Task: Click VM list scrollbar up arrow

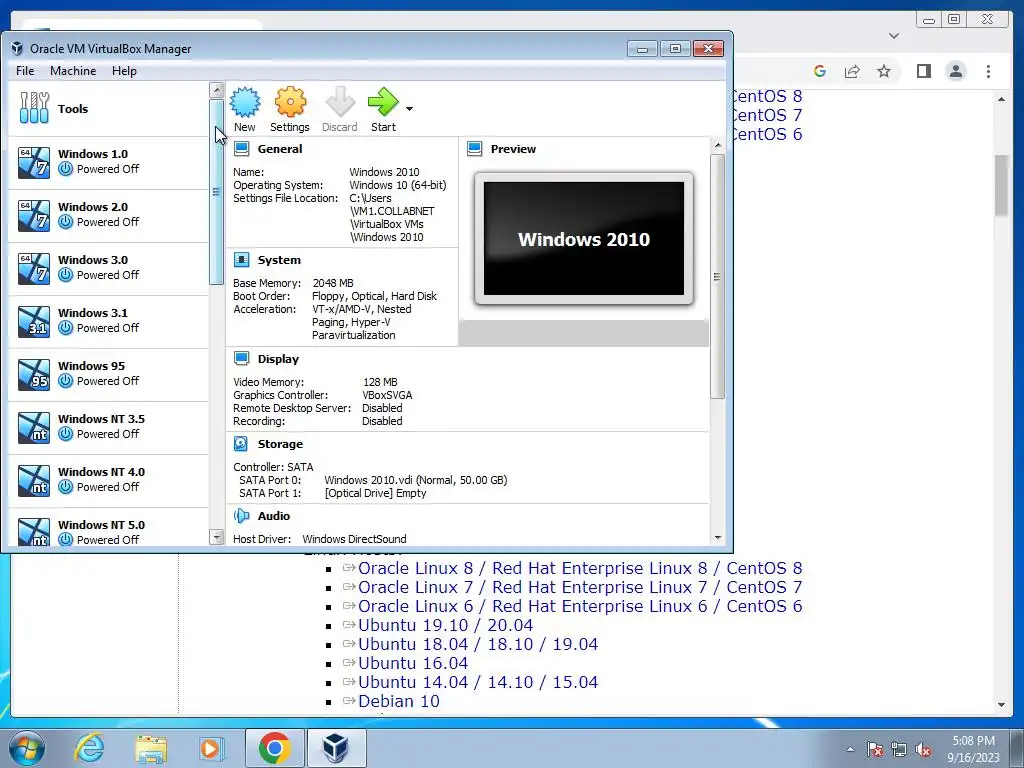Action: tap(216, 90)
